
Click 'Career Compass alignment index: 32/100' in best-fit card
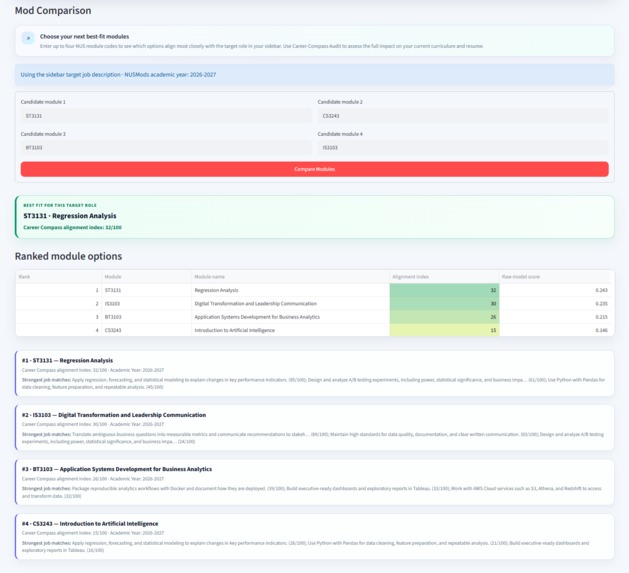(72, 228)
